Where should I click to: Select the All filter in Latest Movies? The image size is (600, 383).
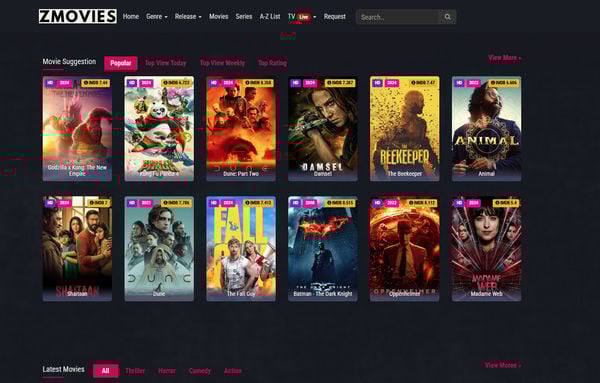point(106,371)
